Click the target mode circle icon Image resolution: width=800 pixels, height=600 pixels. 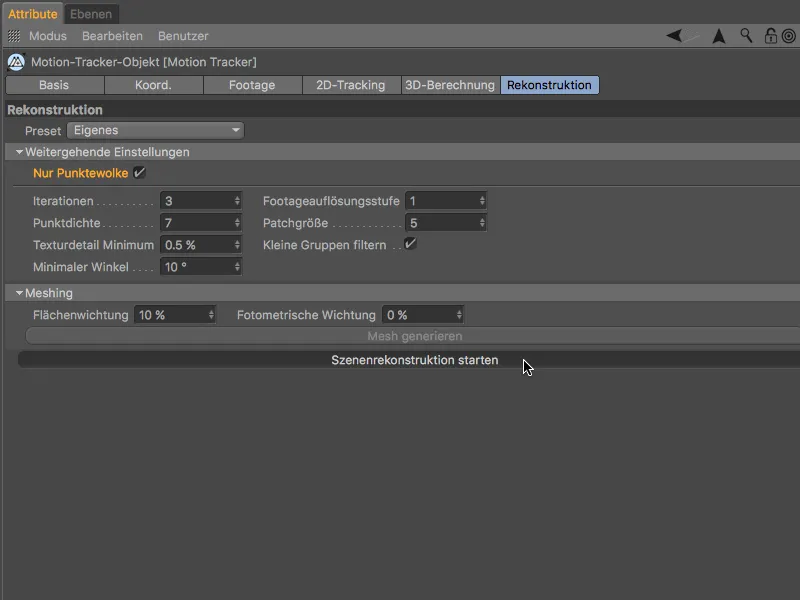pyautogui.click(x=789, y=36)
